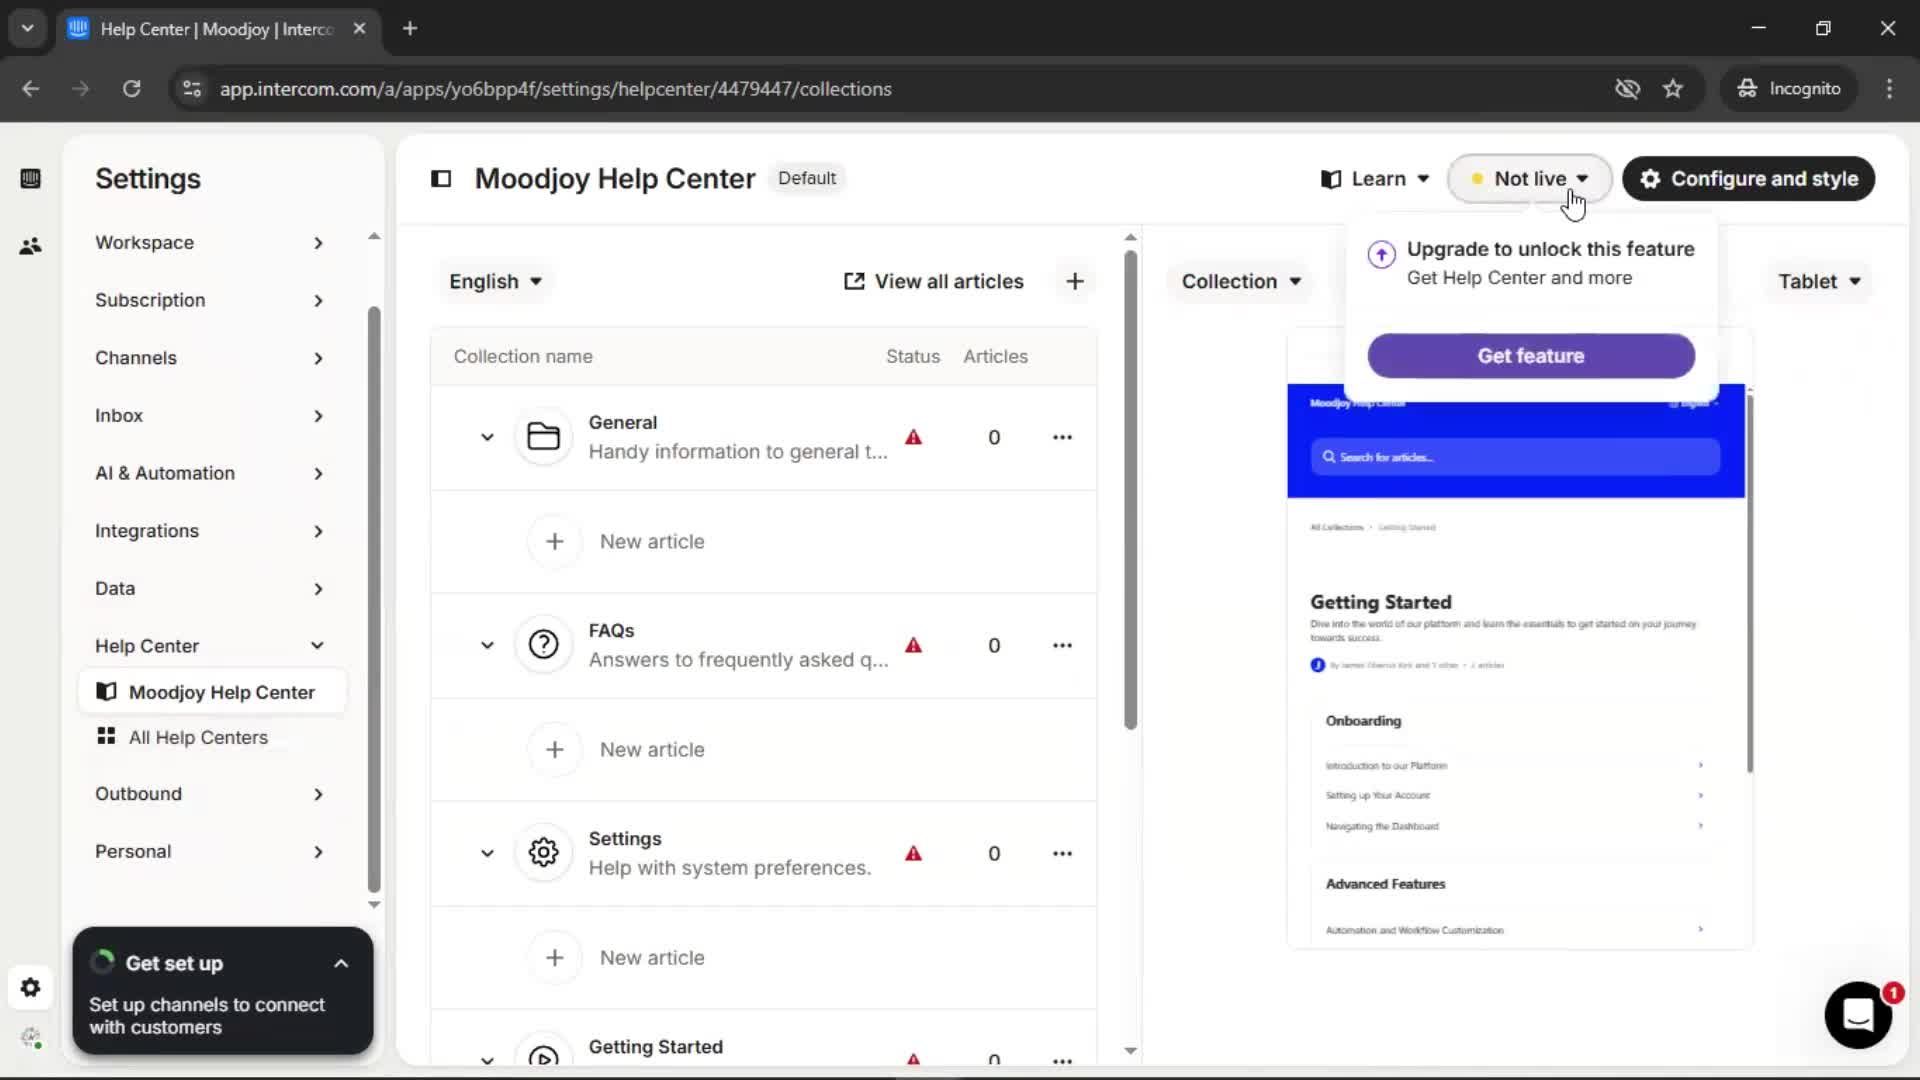The image size is (1920, 1080).
Task: Click the preview pane scrollbar
Action: tap(1750, 583)
